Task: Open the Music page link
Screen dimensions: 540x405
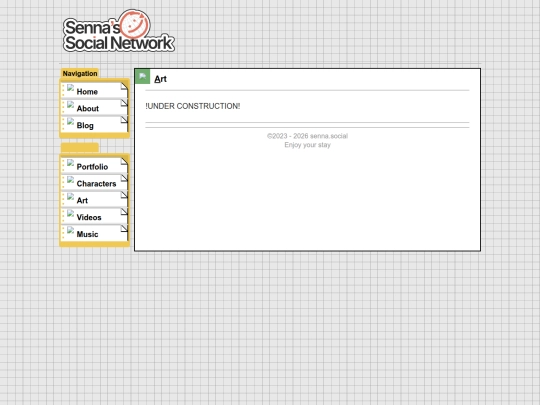Action: pyautogui.click(x=94, y=233)
